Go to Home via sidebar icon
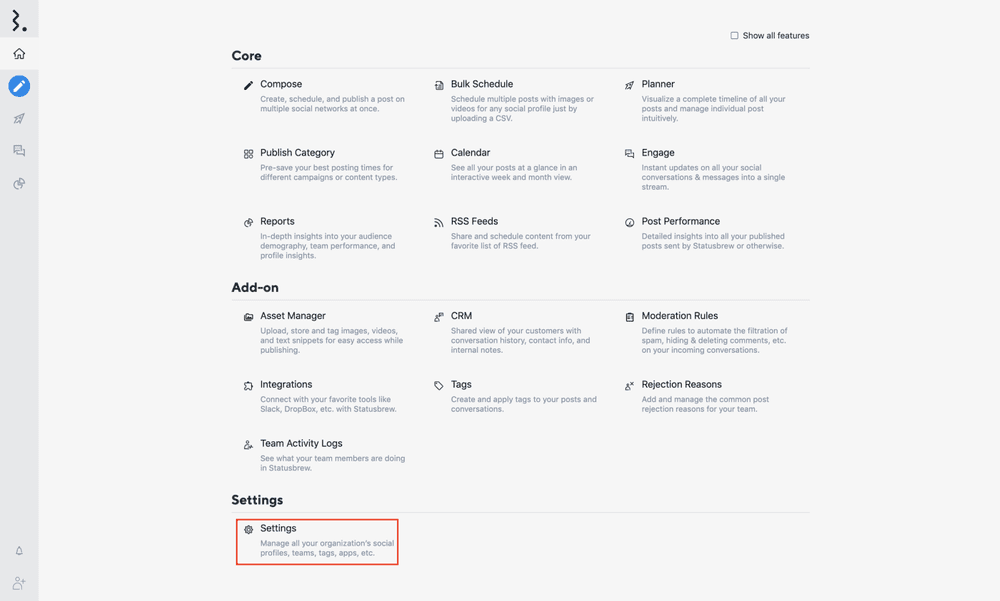Image resolution: width=1000 pixels, height=601 pixels. coord(19,54)
